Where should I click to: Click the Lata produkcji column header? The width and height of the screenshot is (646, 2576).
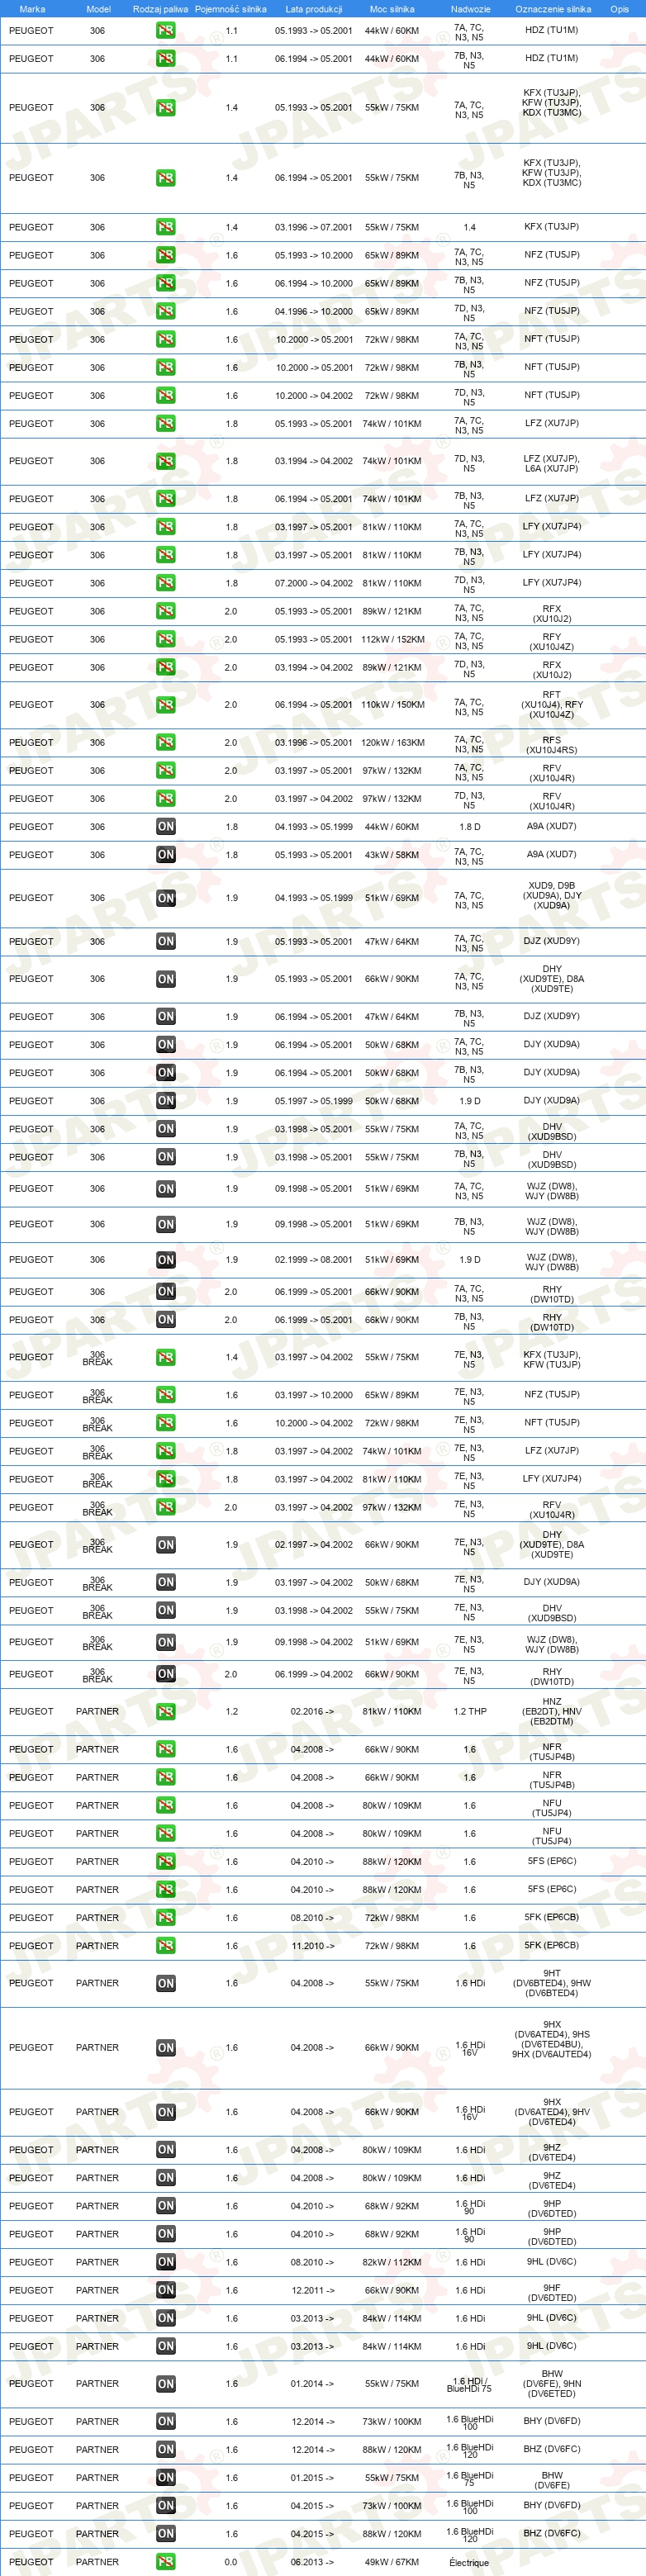click(x=314, y=9)
